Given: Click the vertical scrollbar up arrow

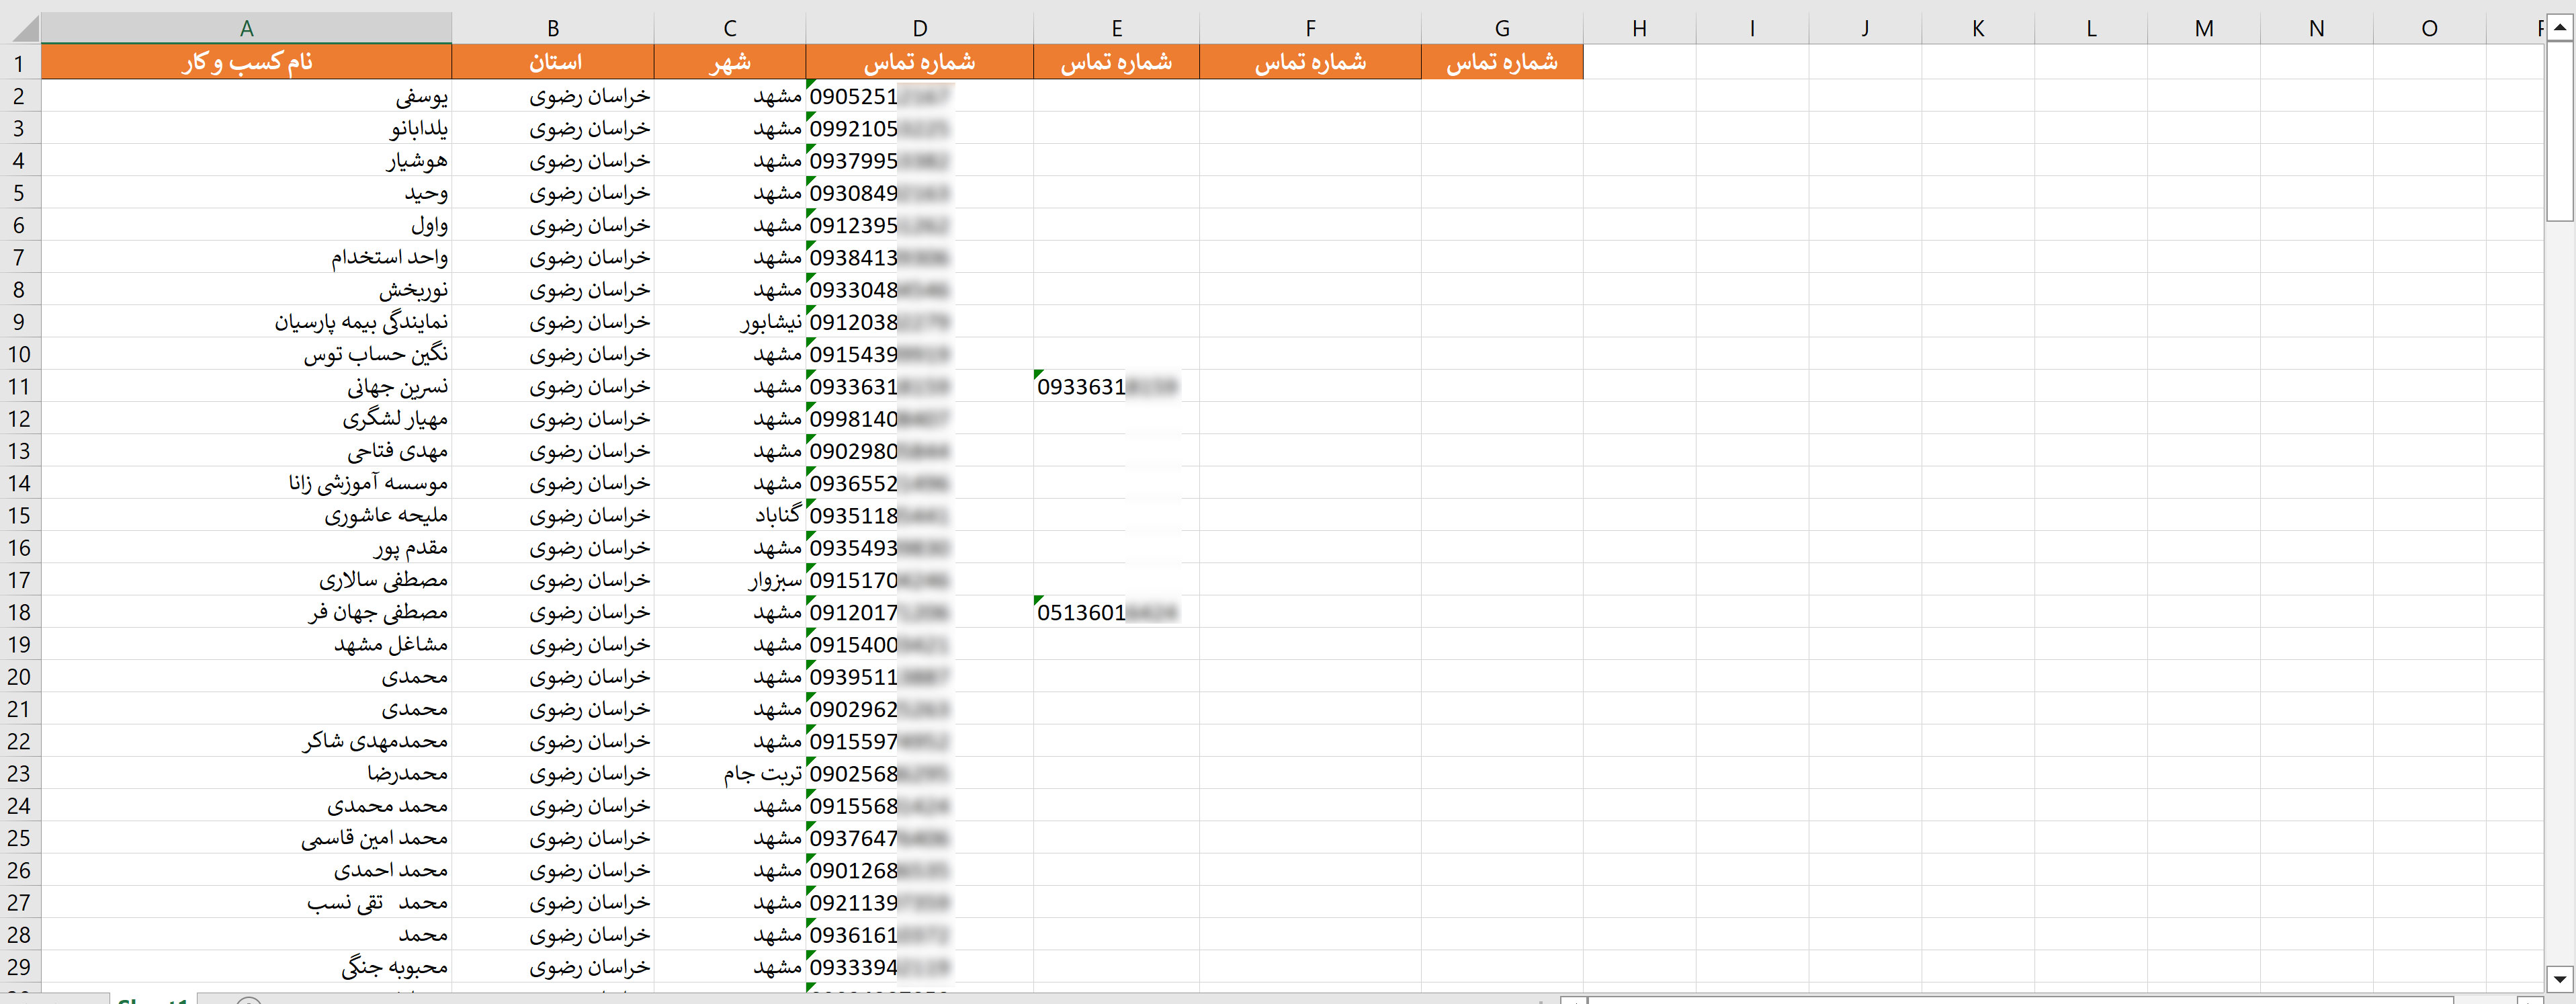Looking at the screenshot, I should click(x=2559, y=28).
